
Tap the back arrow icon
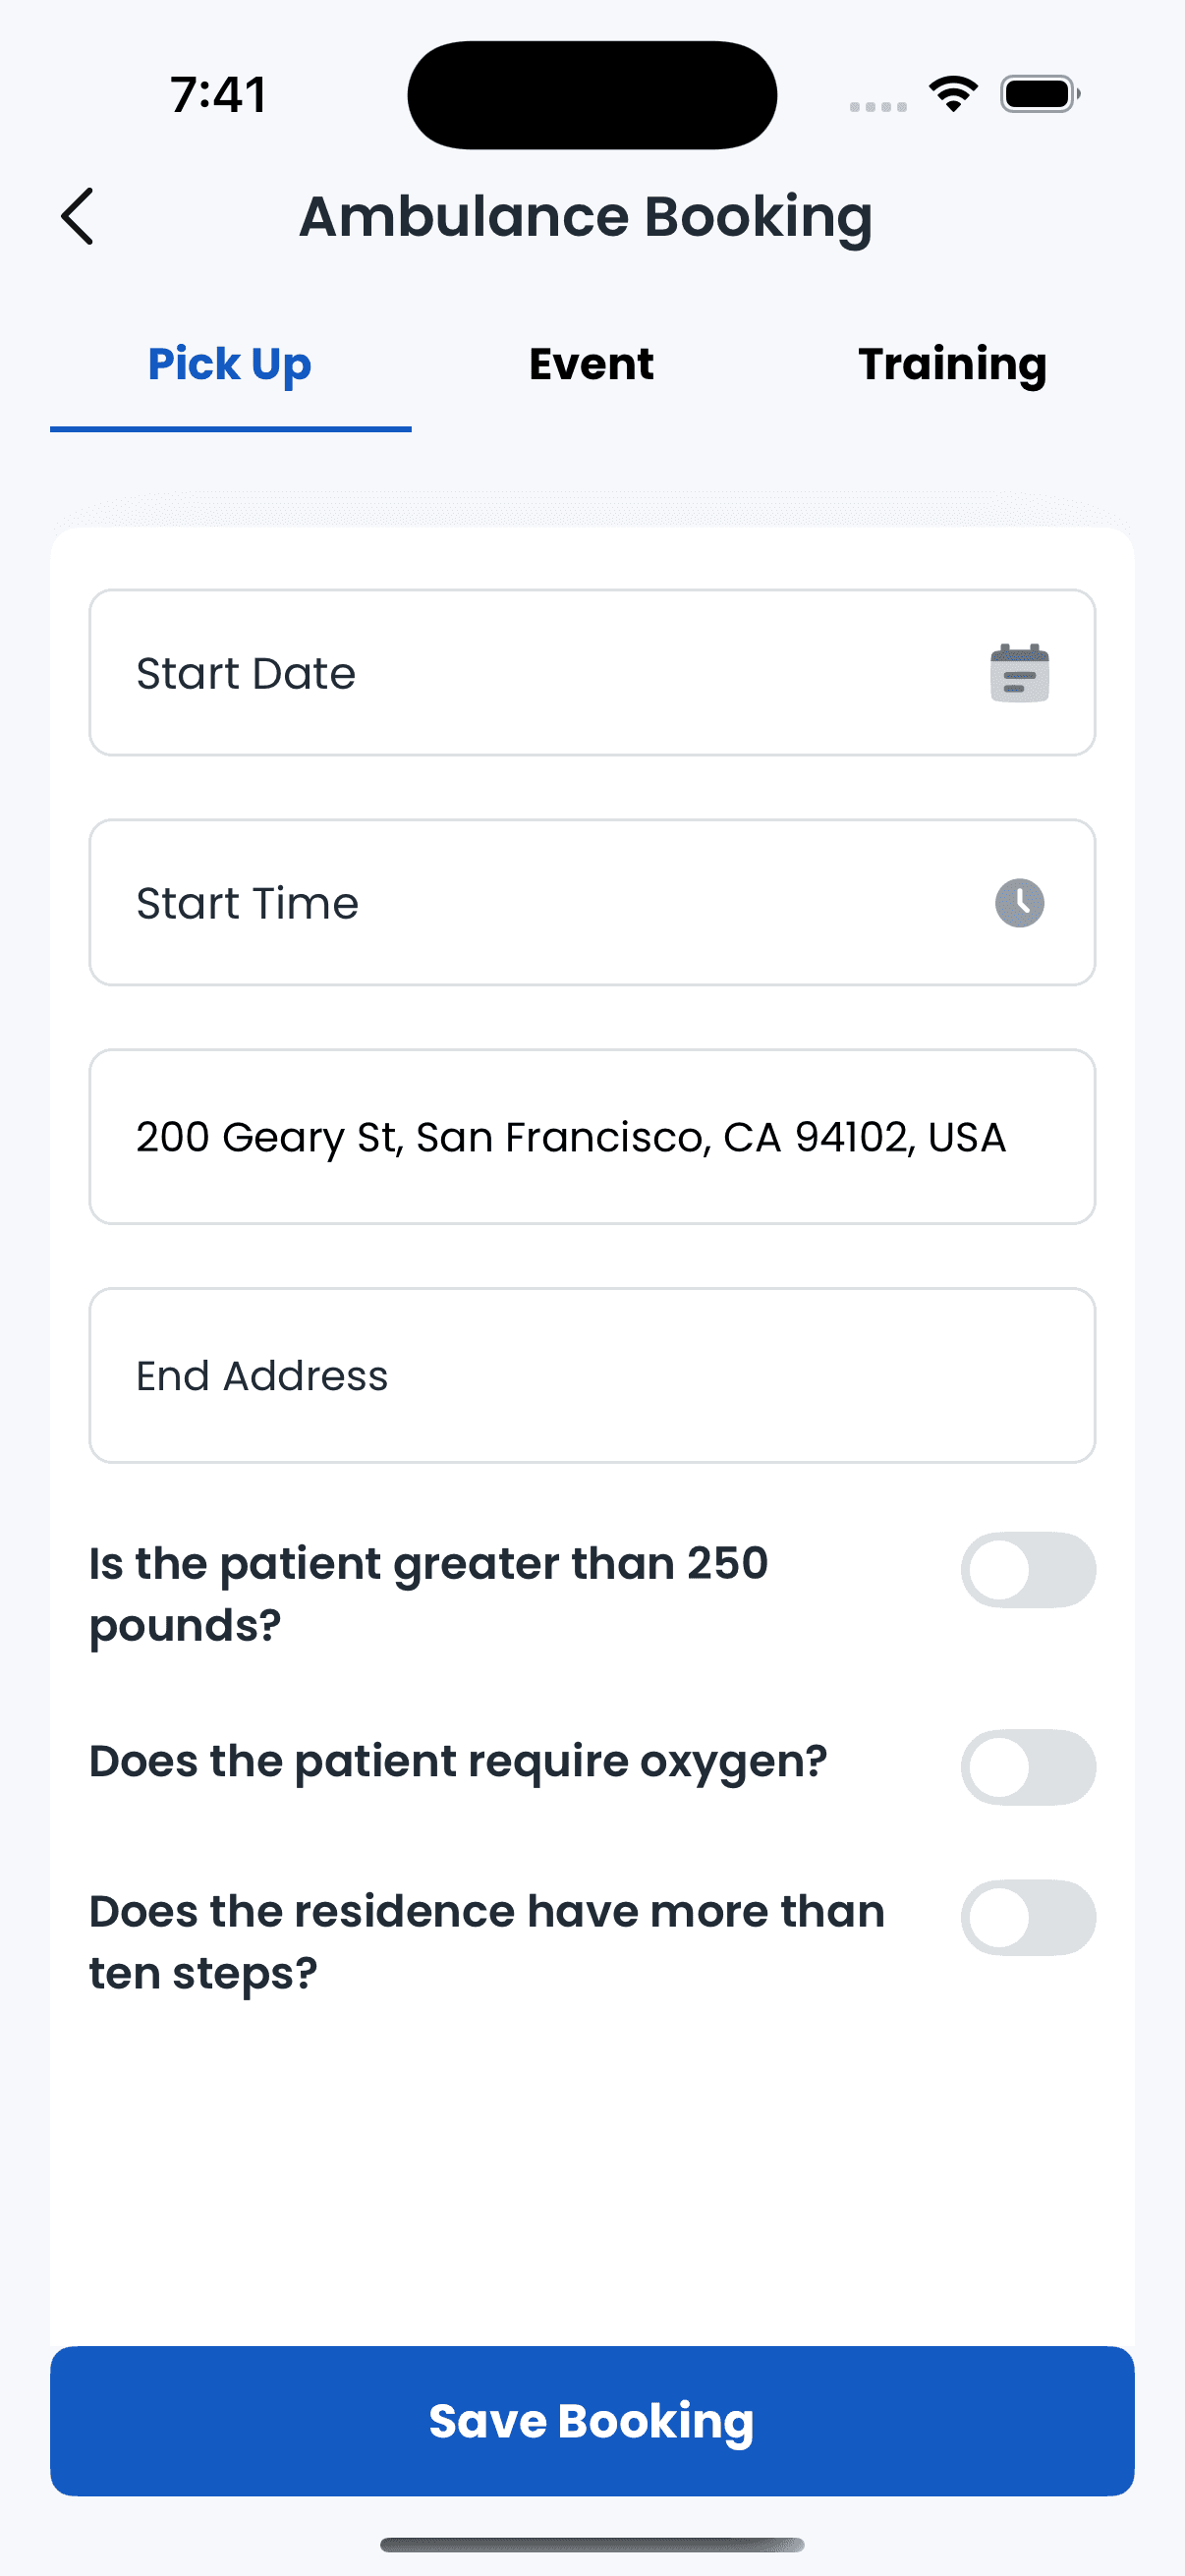coord(77,216)
